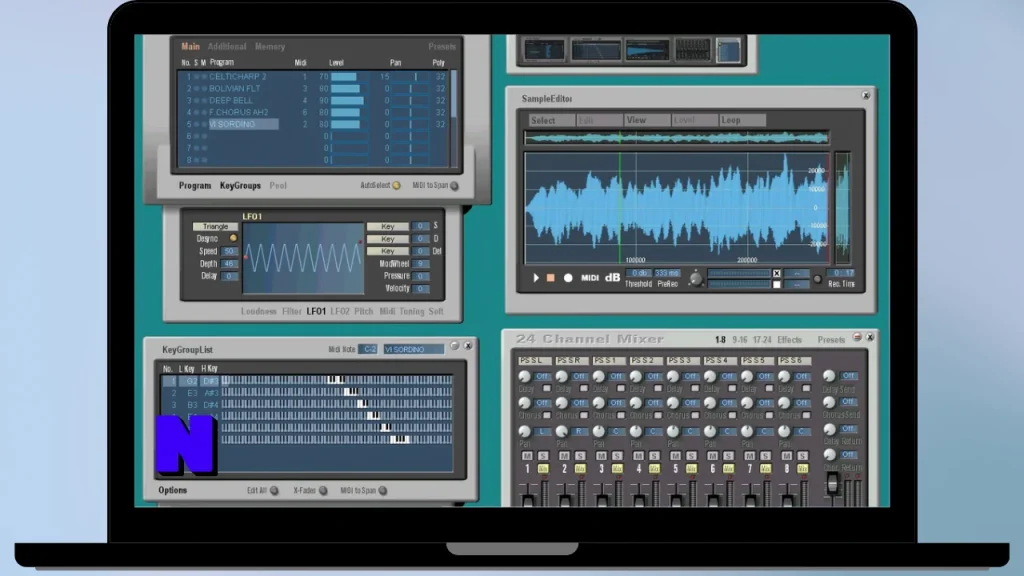Move the channel 5 volume fader
Viewport: 1024px width, 576px height.
pyautogui.click(x=677, y=500)
